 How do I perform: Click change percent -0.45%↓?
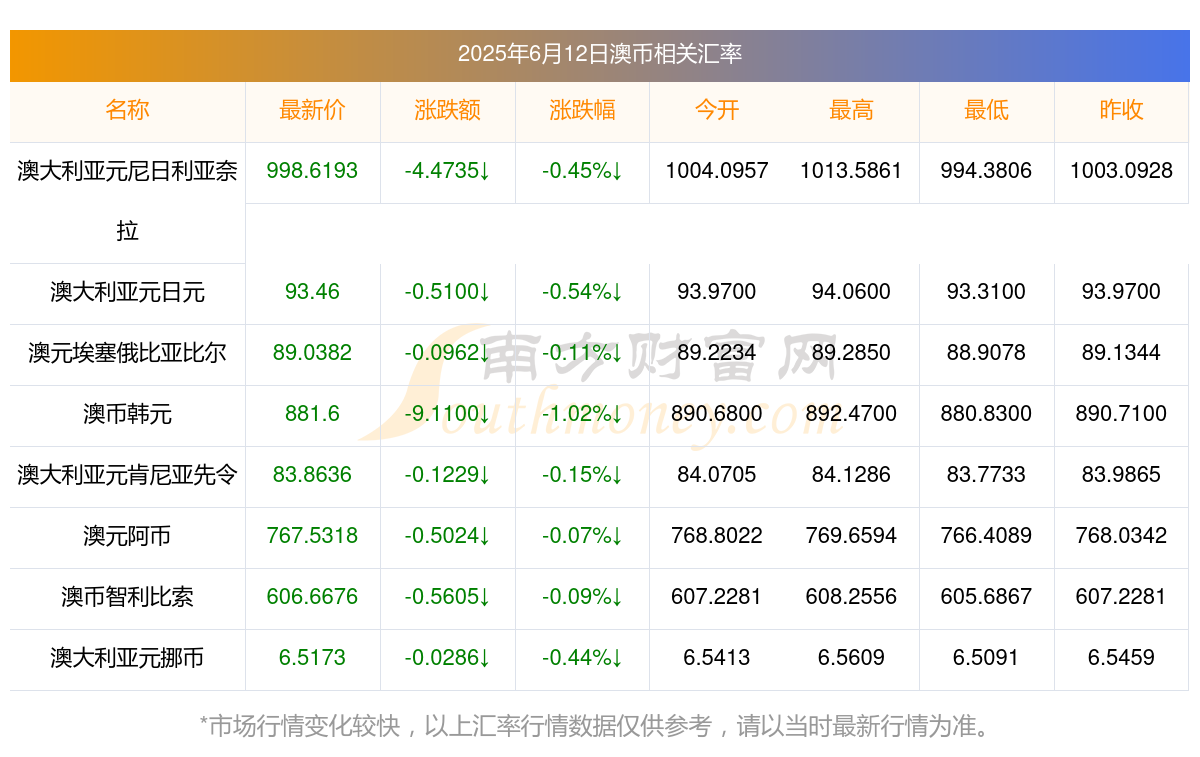pos(582,171)
